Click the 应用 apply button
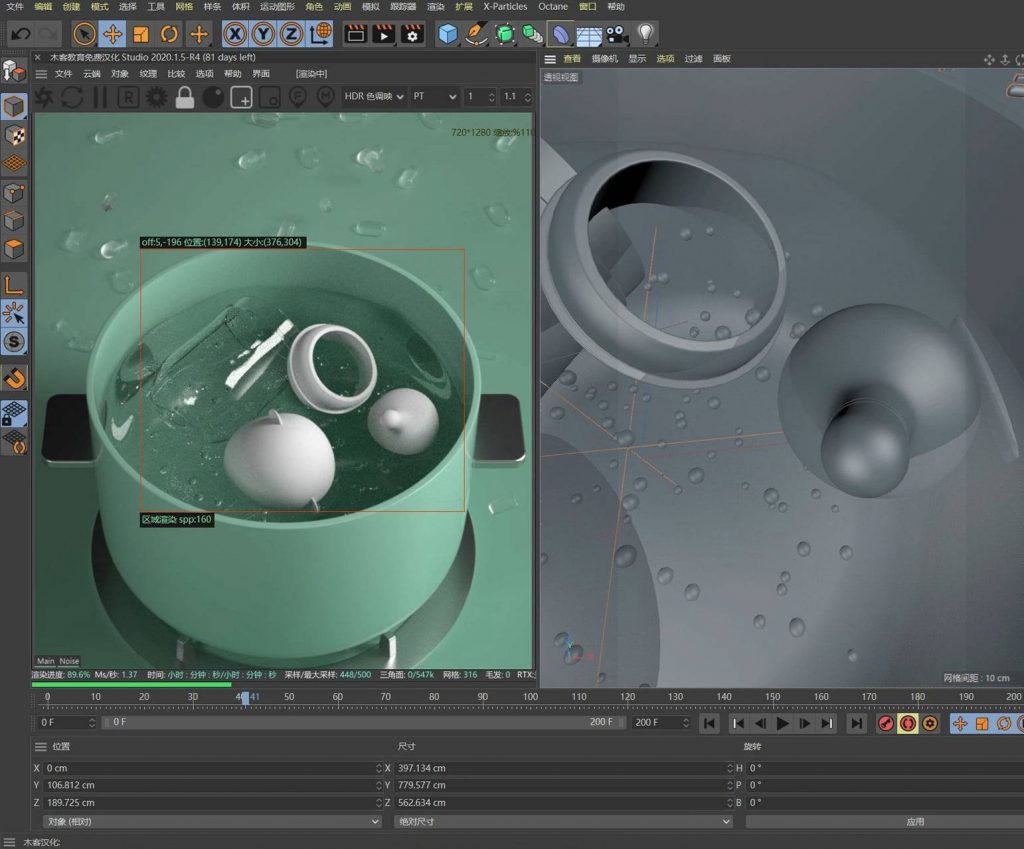 tap(914, 821)
